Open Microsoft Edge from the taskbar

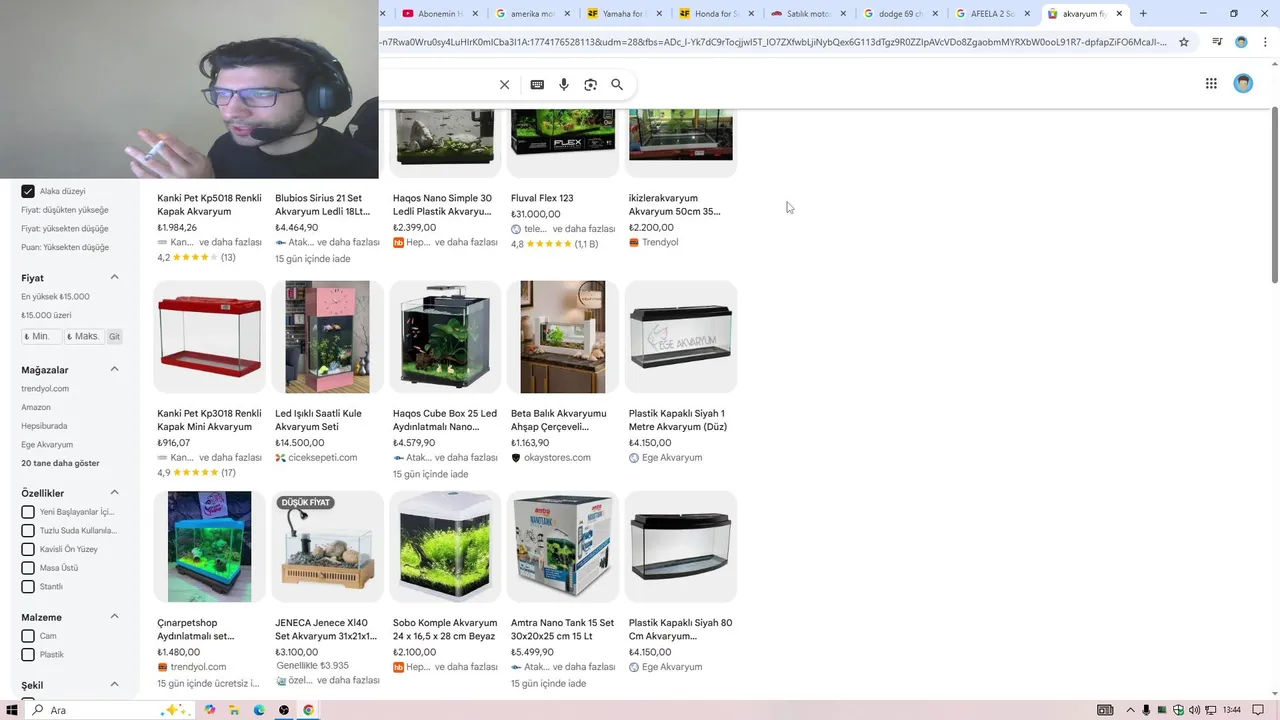(259, 710)
